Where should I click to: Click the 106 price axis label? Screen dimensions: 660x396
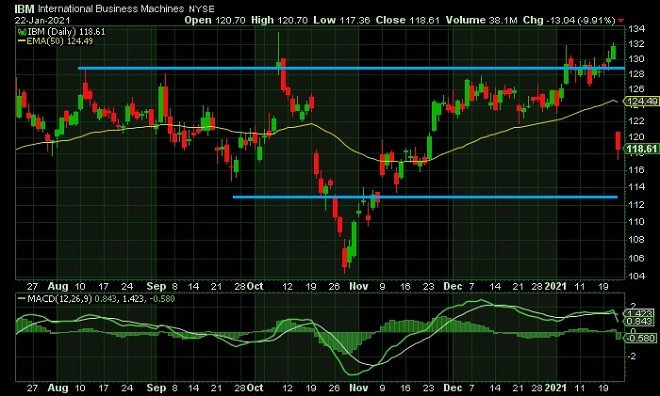coord(636,258)
